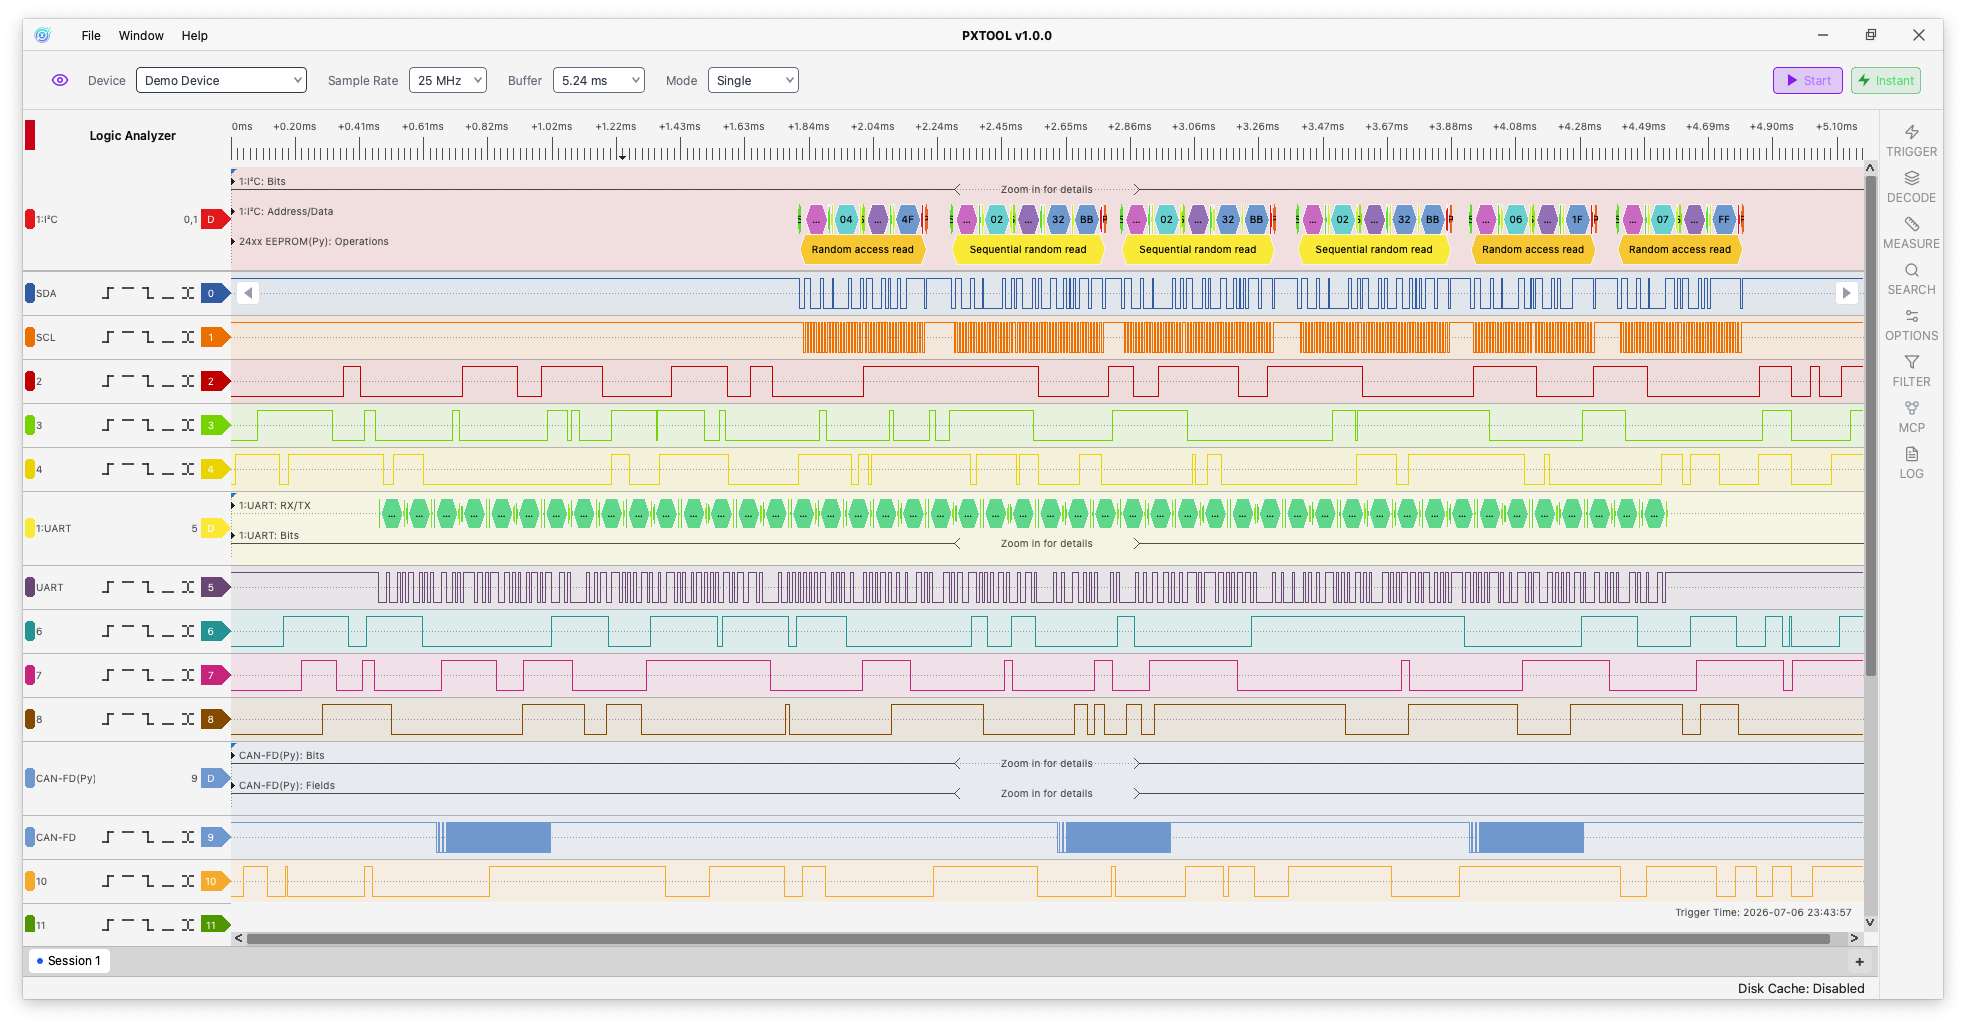Toggle the SCL channel color handle

click(x=30, y=337)
